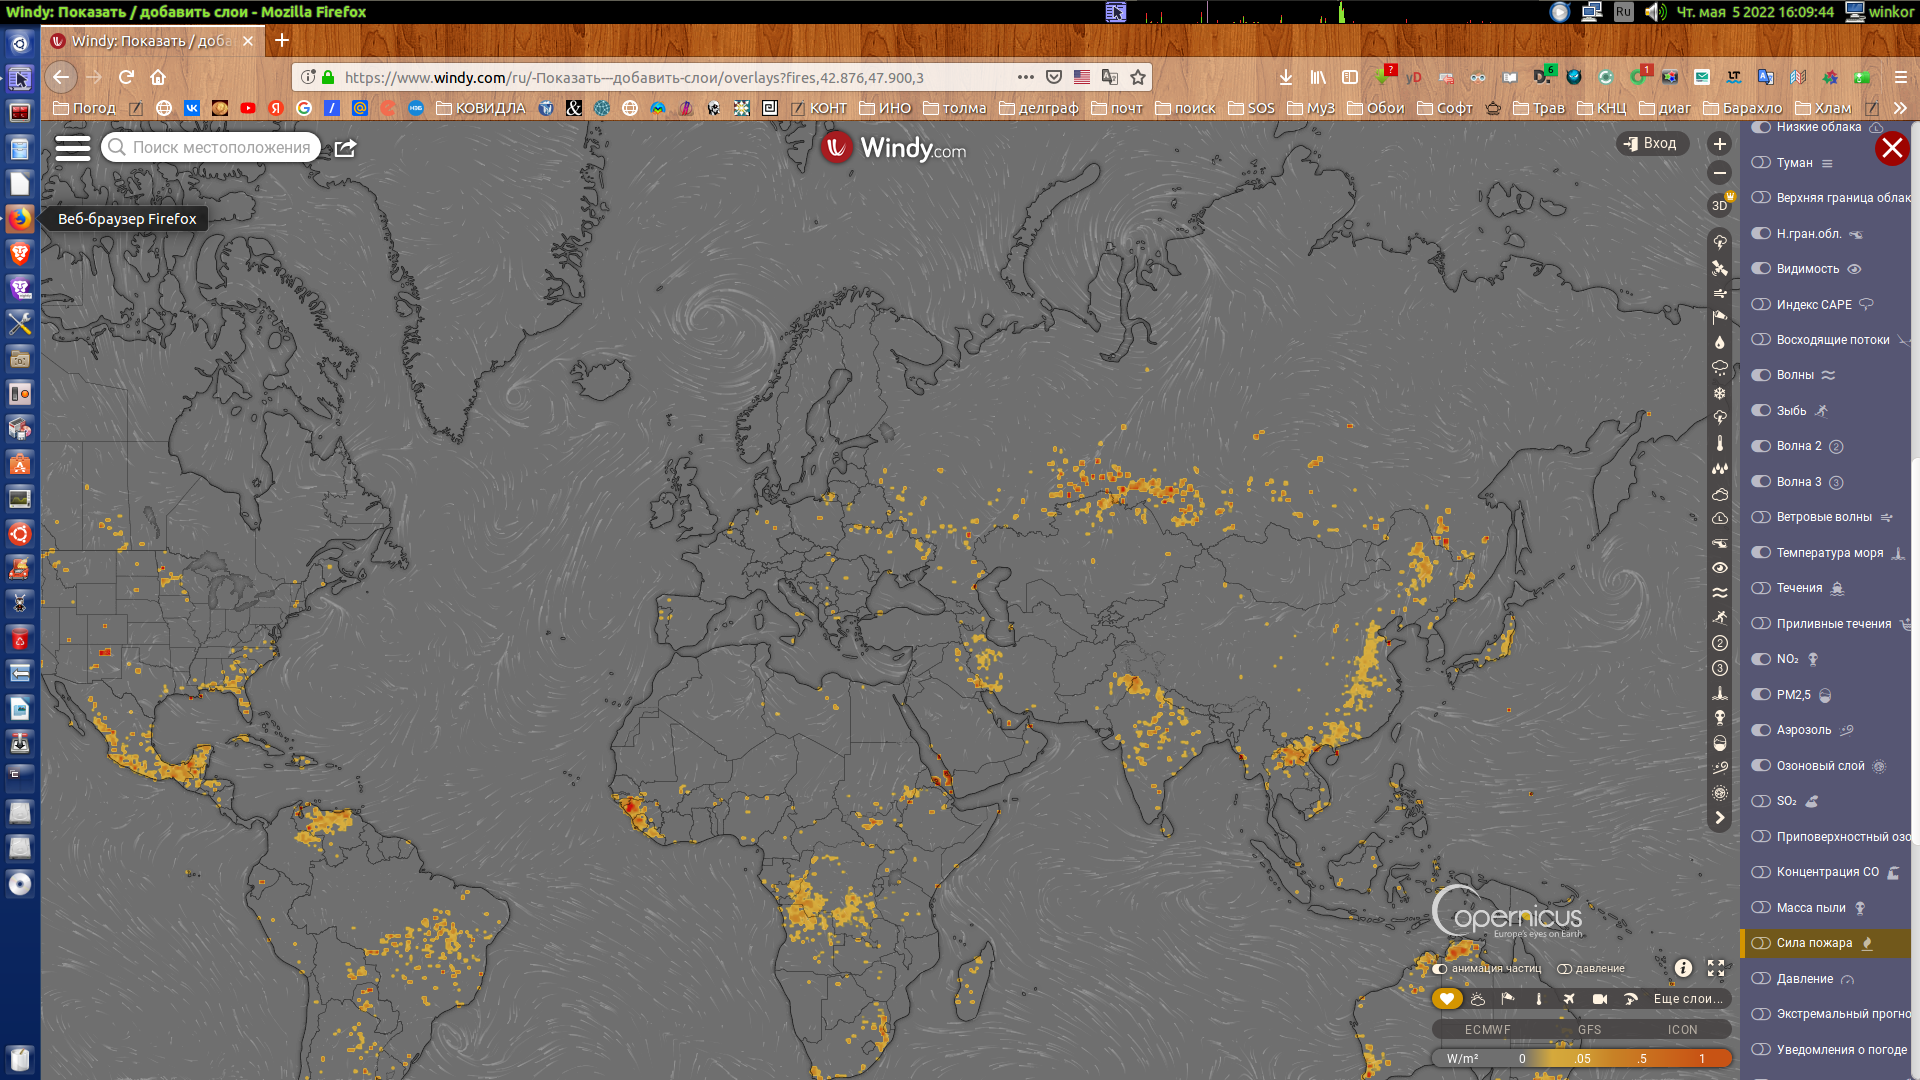Toggle the Течения layer switch
The image size is (1920, 1080).
[x=1761, y=588]
